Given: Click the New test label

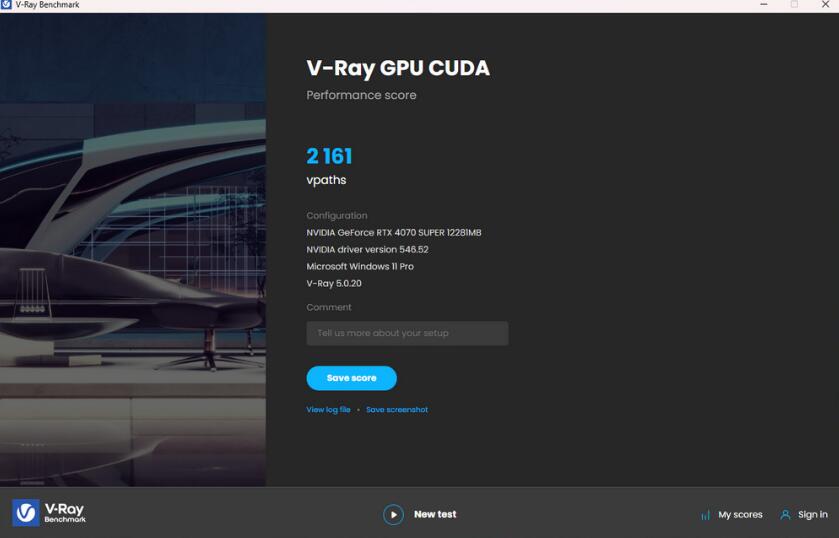Looking at the screenshot, I should click(435, 514).
